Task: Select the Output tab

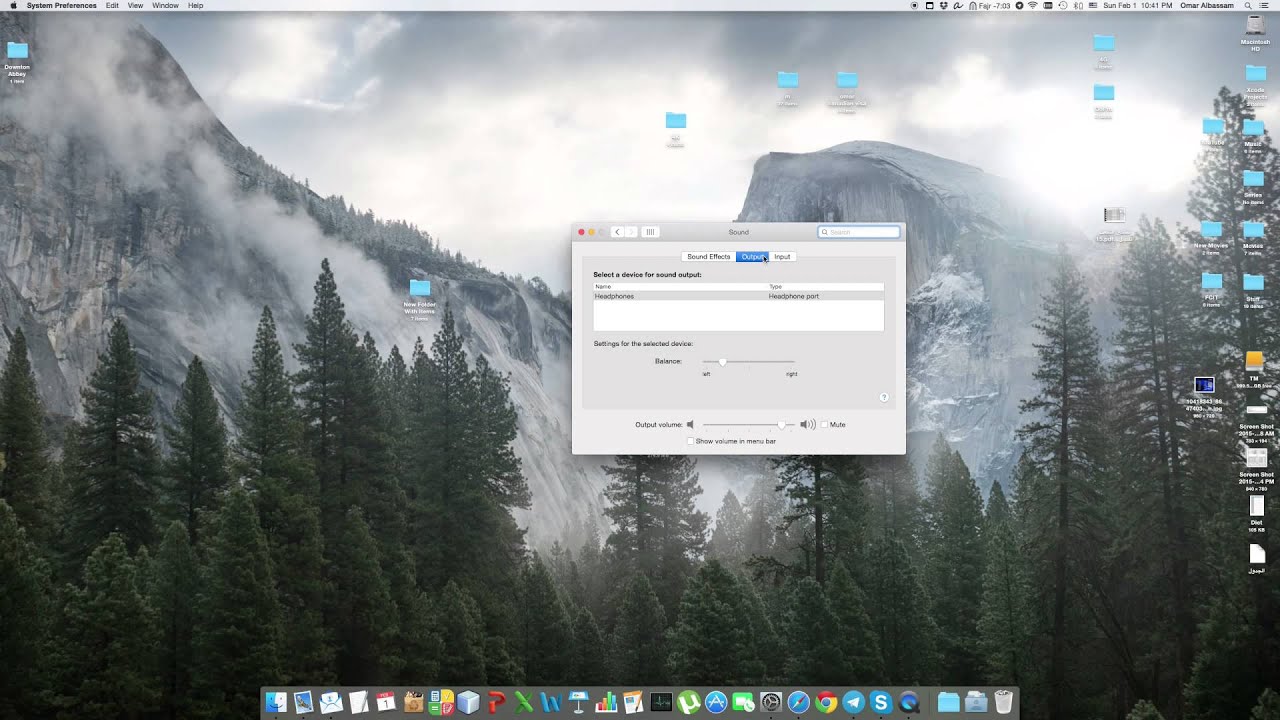Action: coord(753,257)
